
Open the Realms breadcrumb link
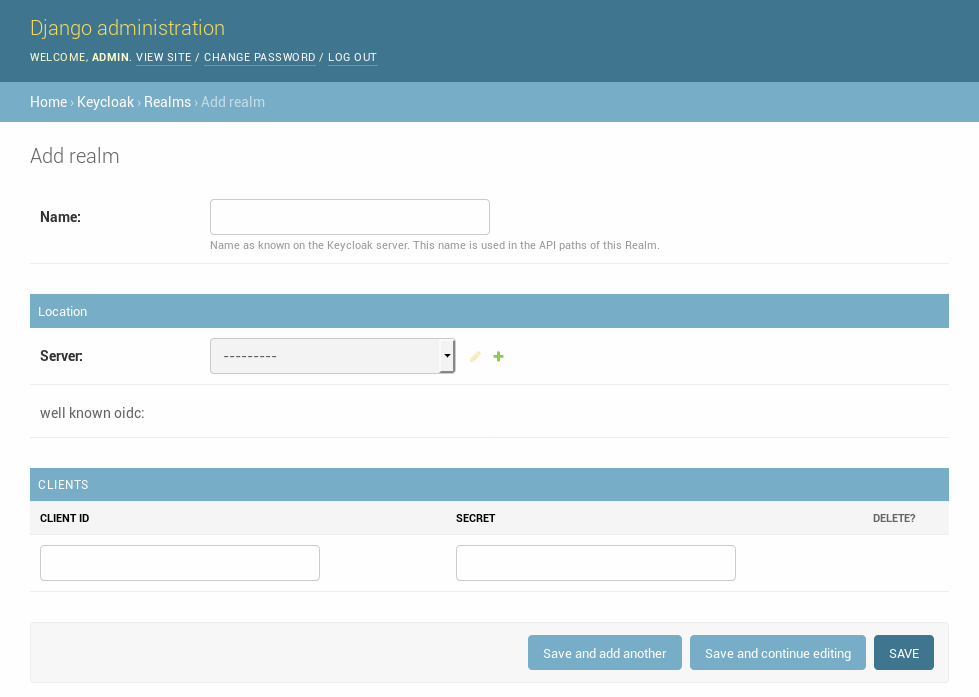pyautogui.click(x=167, y=102)
